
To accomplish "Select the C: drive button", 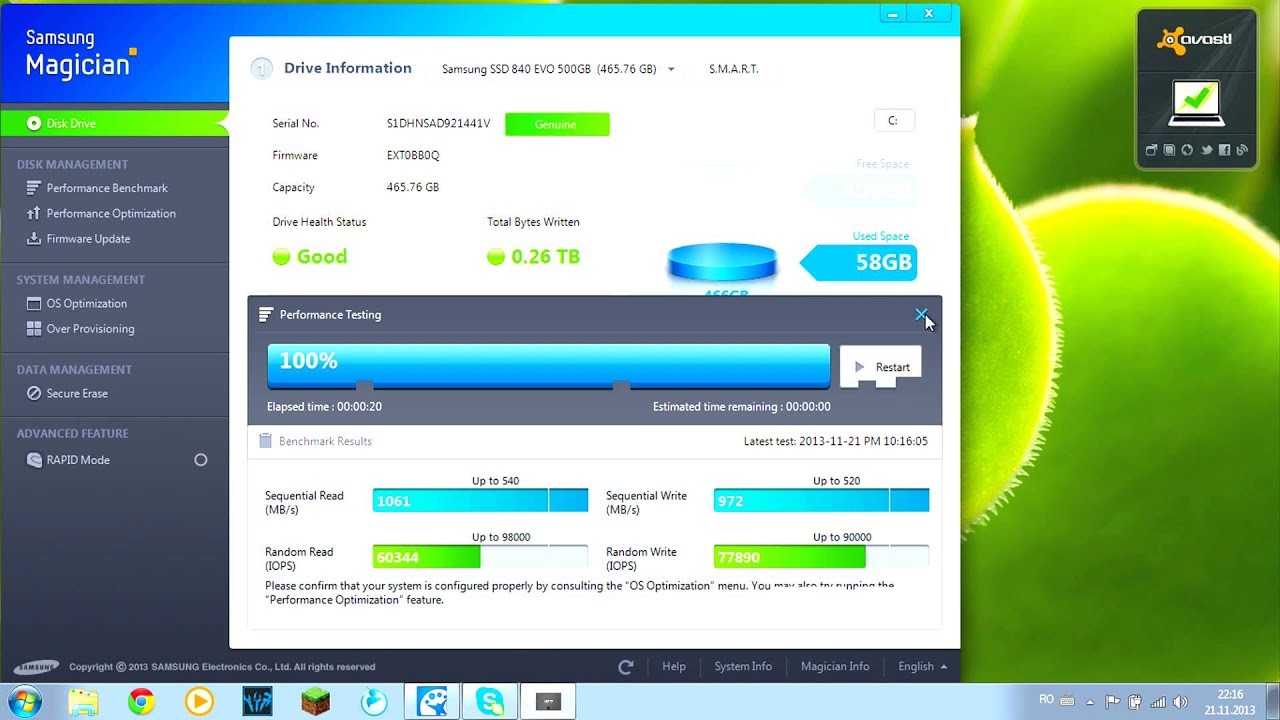I will click(893, 120).
